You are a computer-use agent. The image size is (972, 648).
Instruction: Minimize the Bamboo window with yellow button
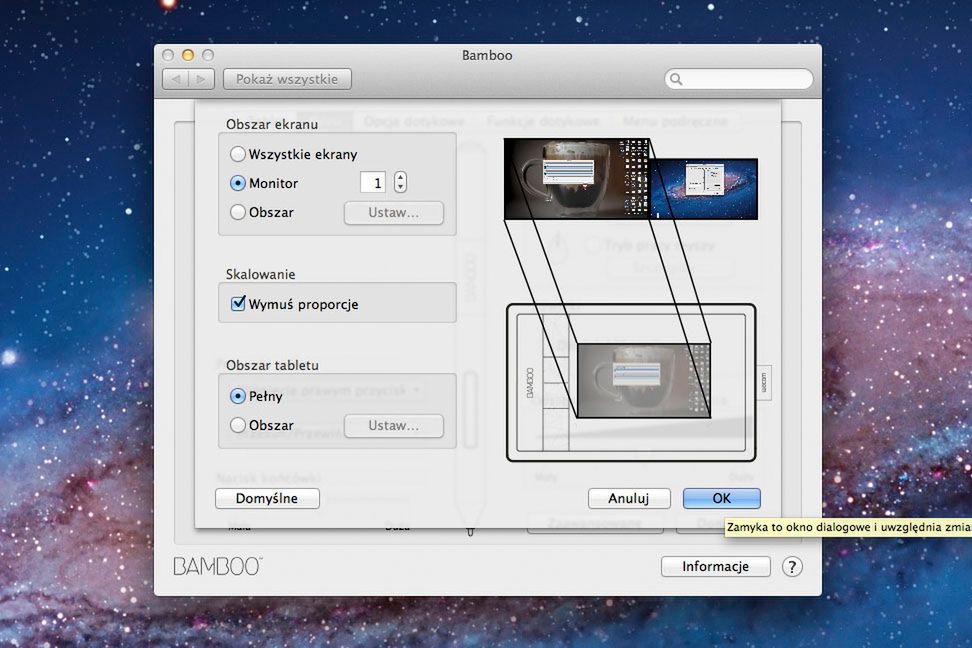(x=188, y=55)
